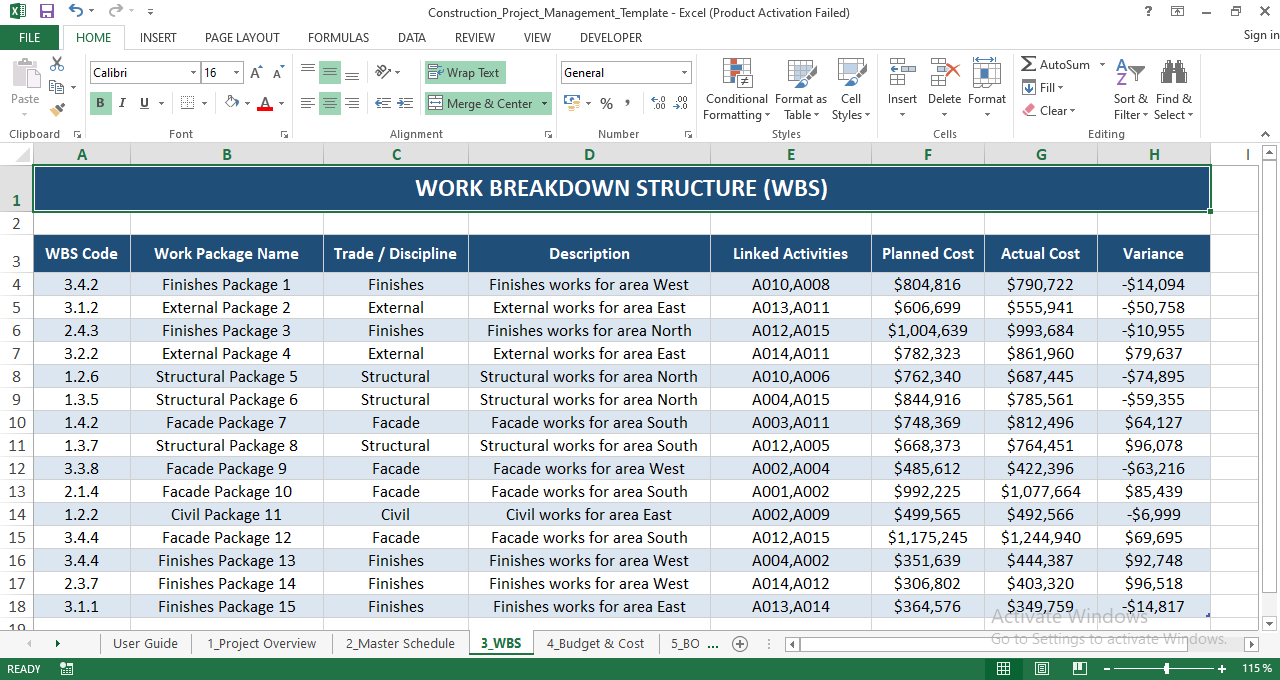Select the Format Painter tool
The width and height of the screenshot is (1280, 680).
[57, 110]
